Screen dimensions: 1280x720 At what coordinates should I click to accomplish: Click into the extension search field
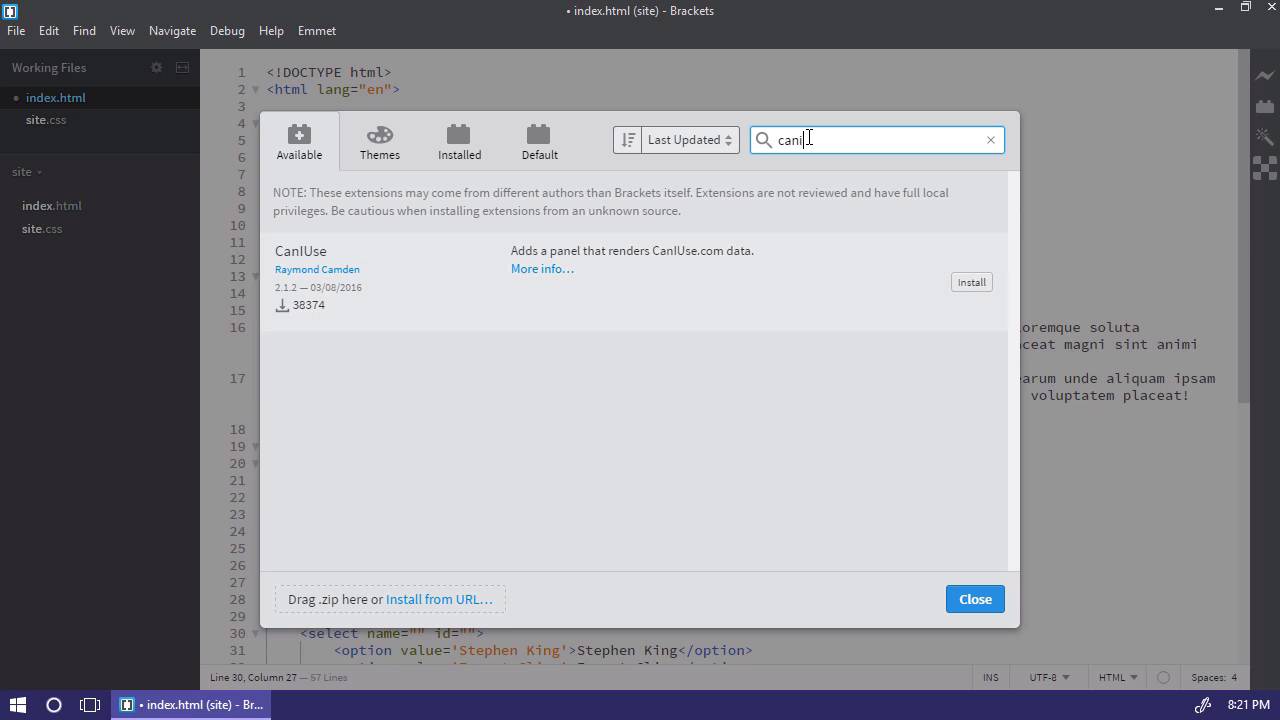(877, 140)
